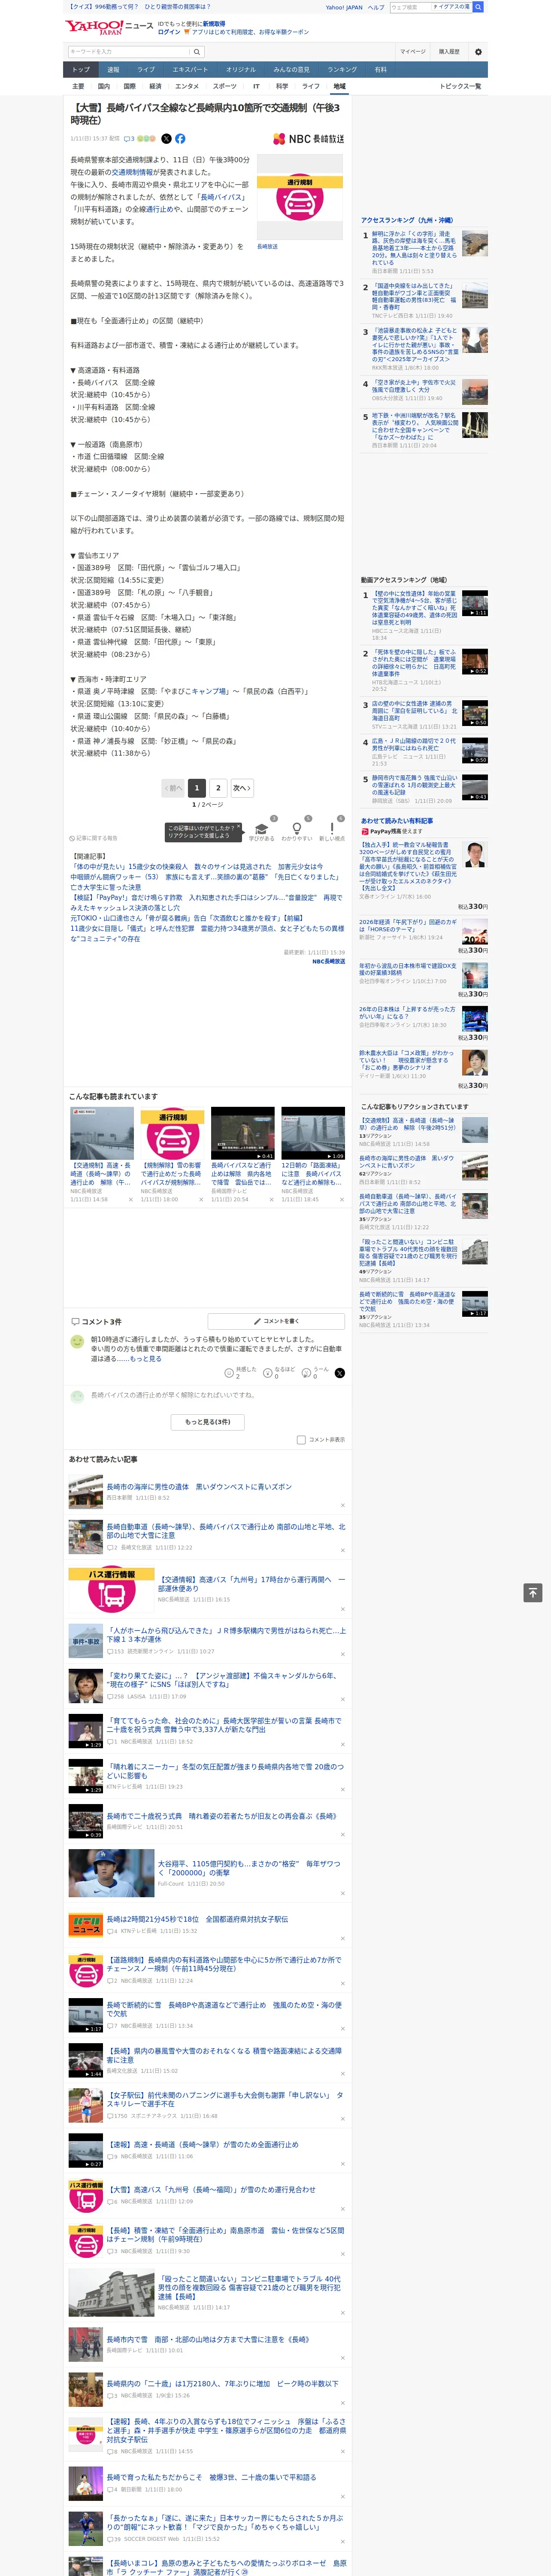
Task: Click 記事に関する報告 report link
Action: pyautogui.click(x=94, y=838)
